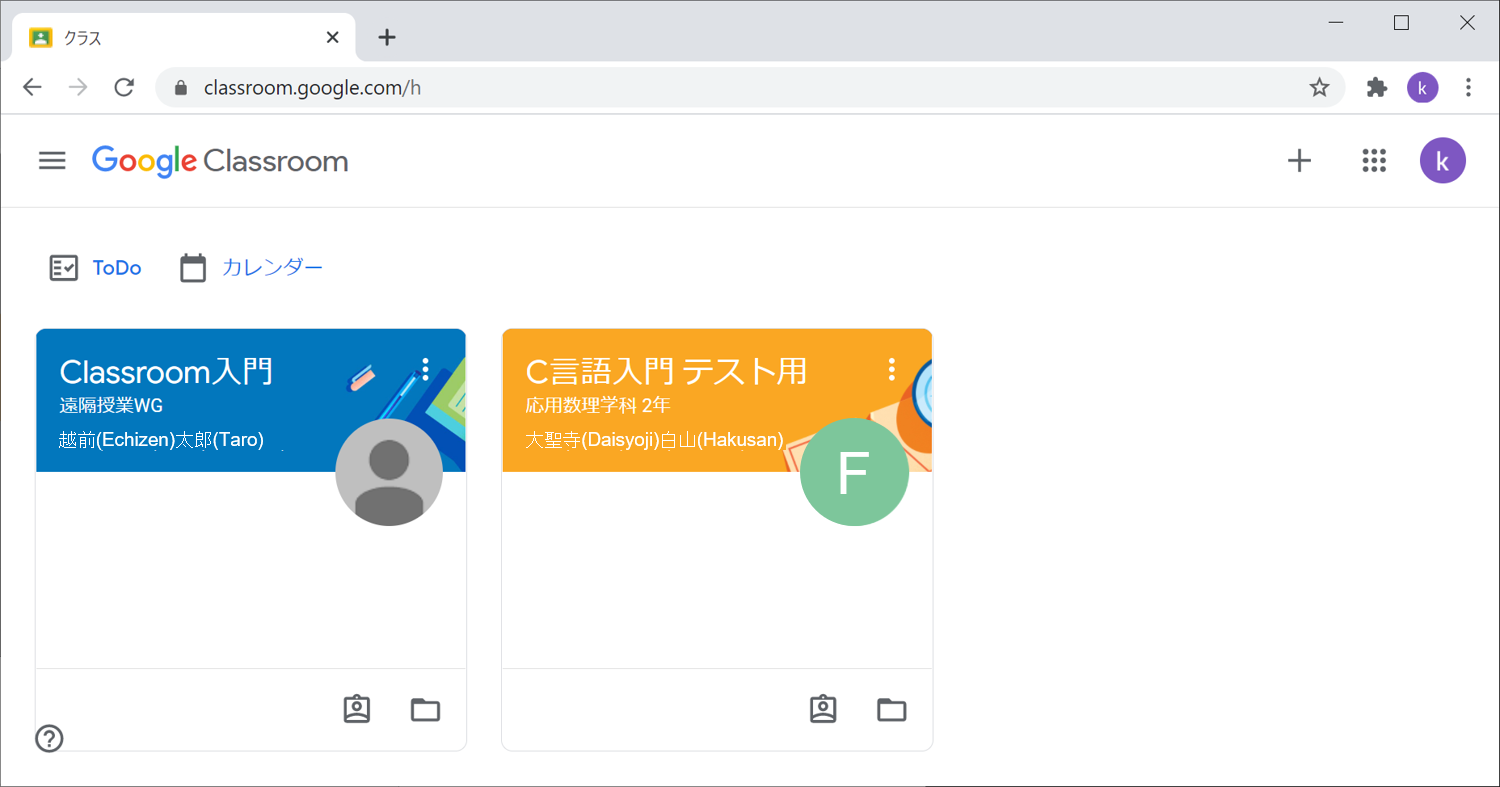Open three-dot menu on Classroom入門 card

click(x=426, y=369)
